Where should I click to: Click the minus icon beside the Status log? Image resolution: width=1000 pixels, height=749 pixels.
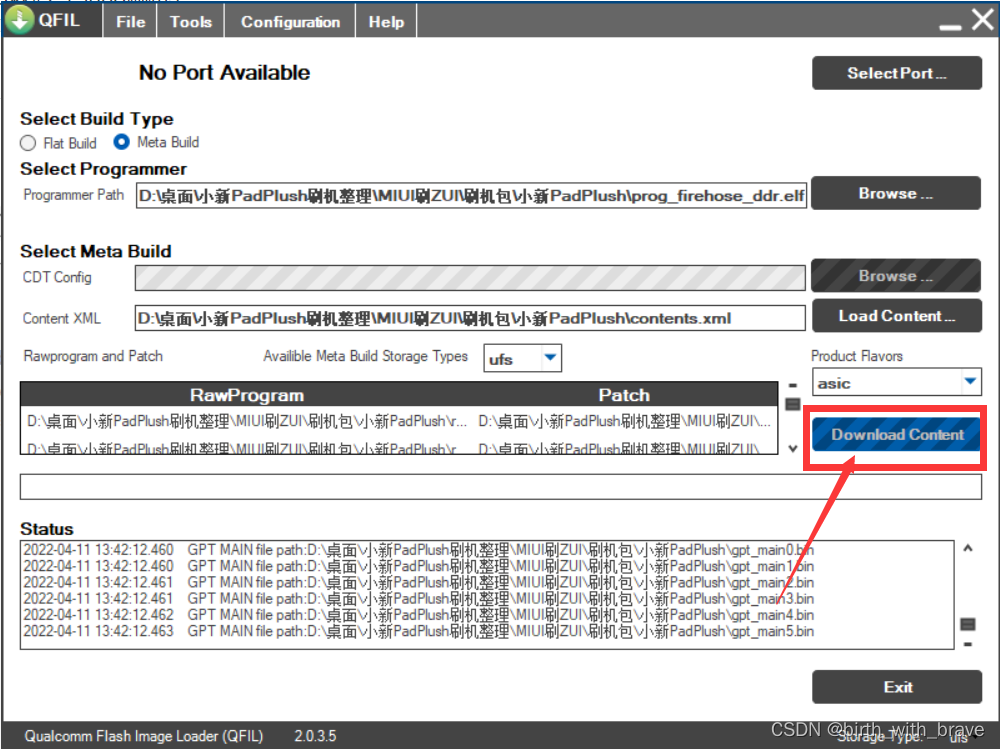point(967,644)
